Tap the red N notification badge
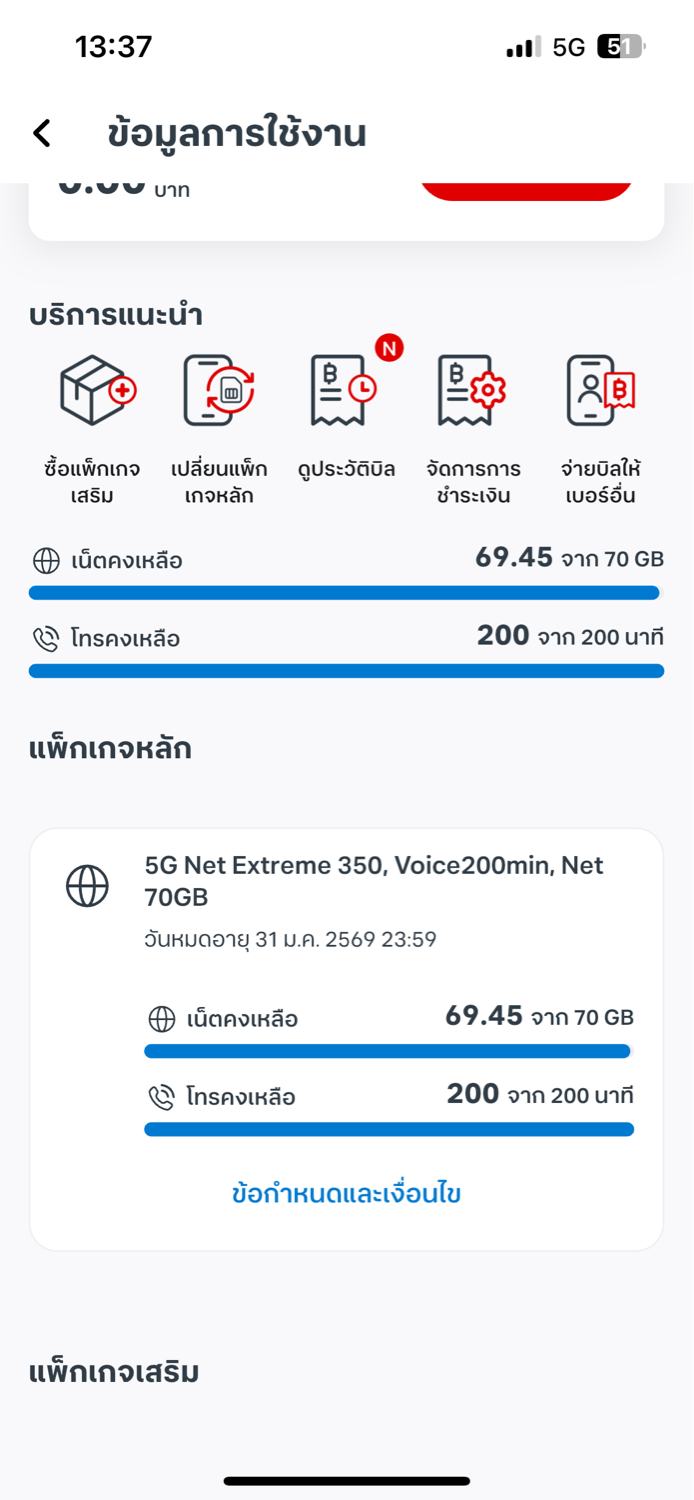Image resolution: width=694 pixels, height=1500 pixels. tap(389, 348)
